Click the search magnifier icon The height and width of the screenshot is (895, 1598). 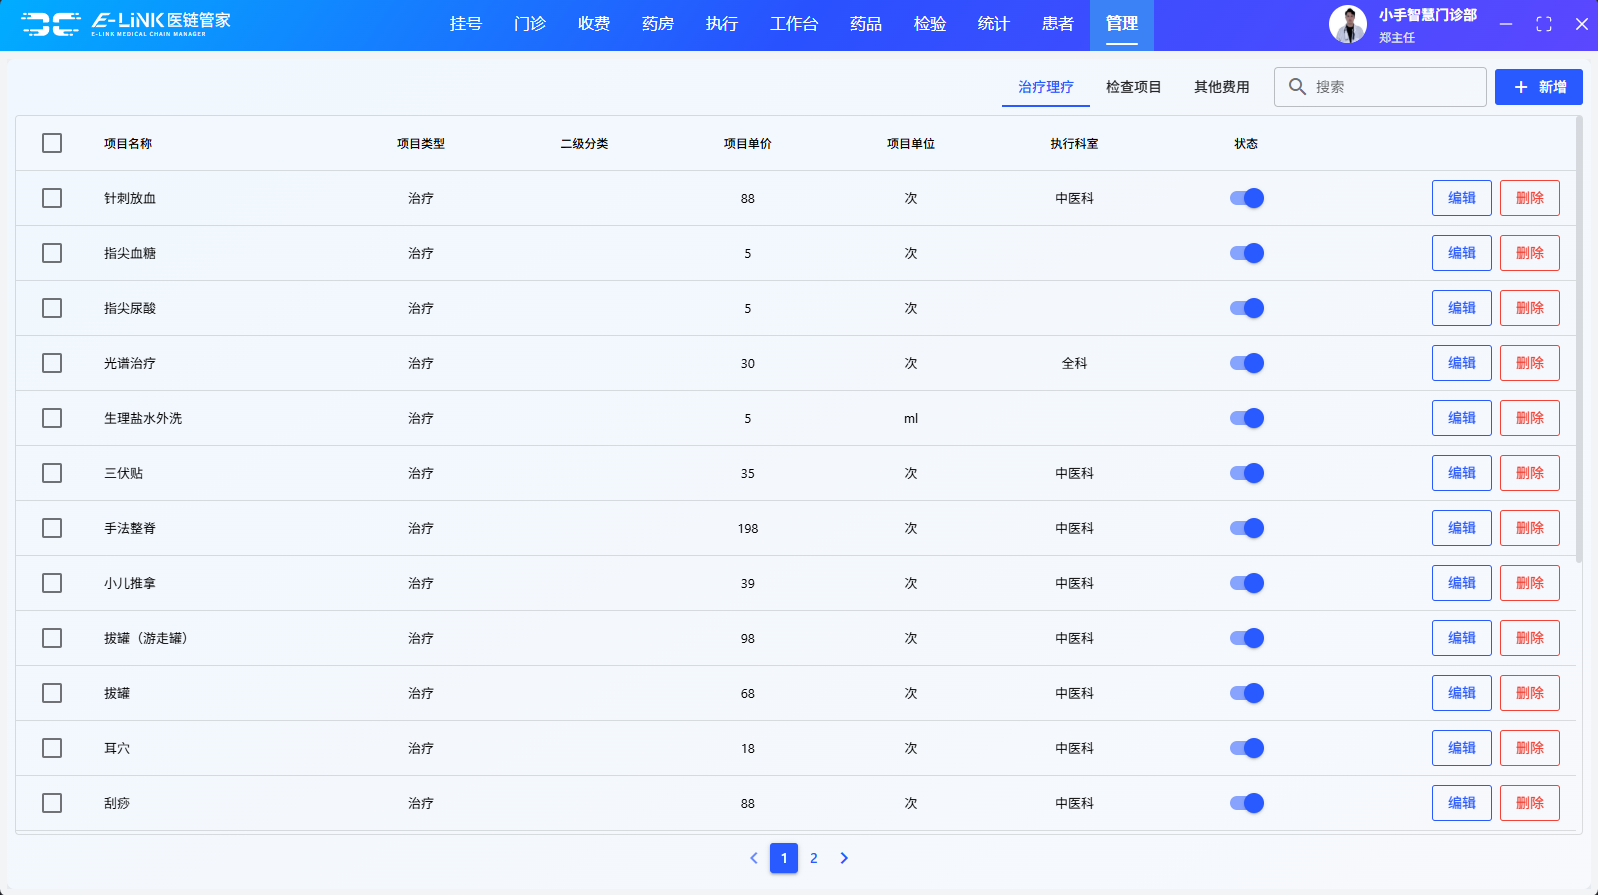click(1297, 87)
